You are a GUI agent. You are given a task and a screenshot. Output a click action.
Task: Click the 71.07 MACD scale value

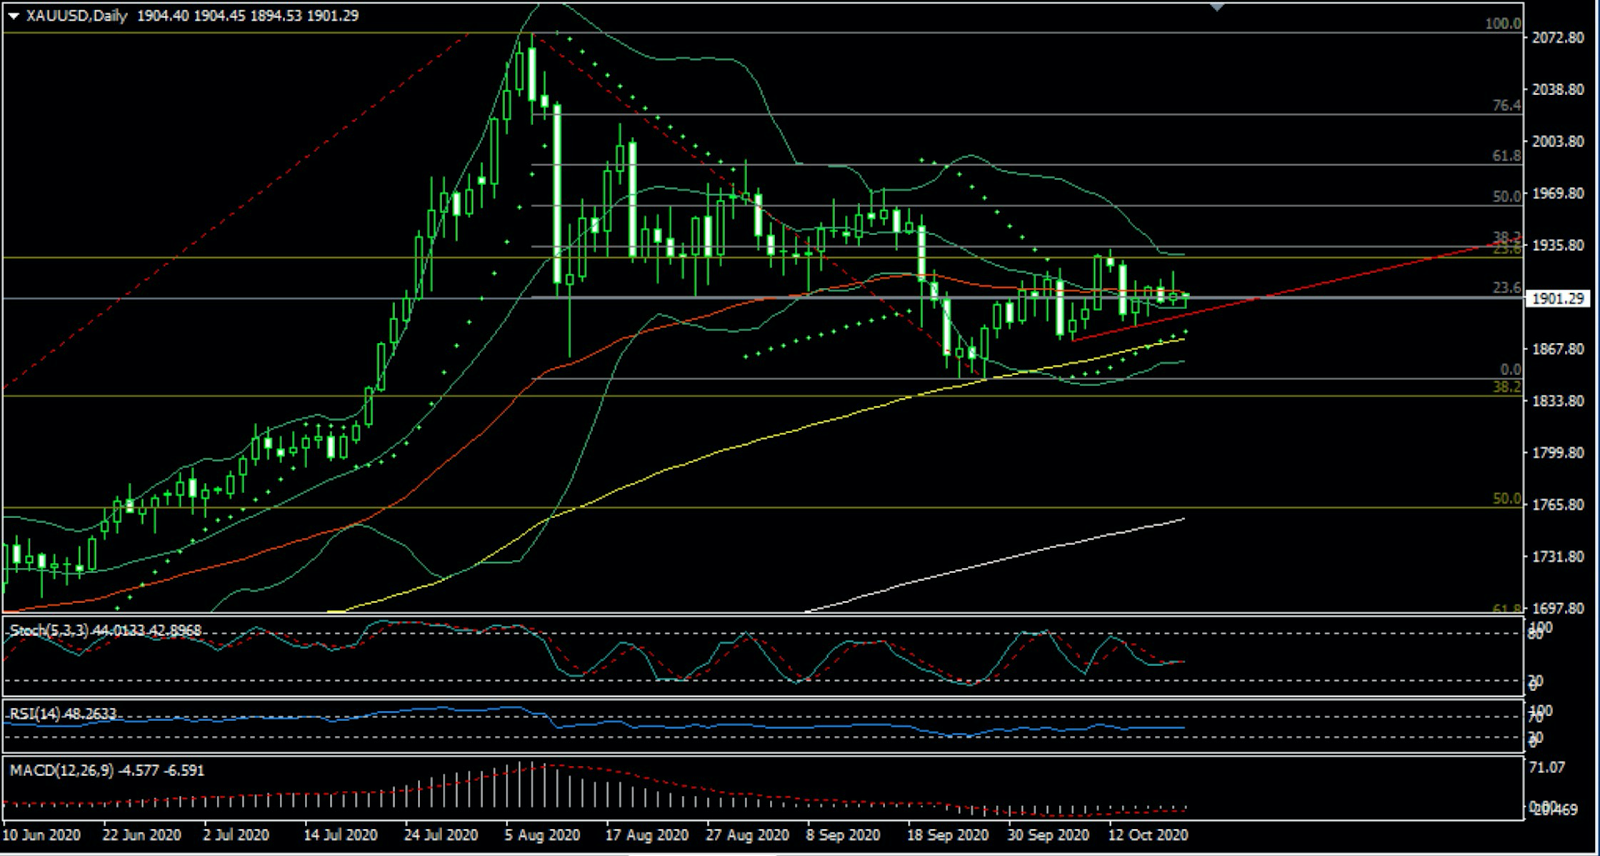pyautogui.click(x=1548, y=768)
